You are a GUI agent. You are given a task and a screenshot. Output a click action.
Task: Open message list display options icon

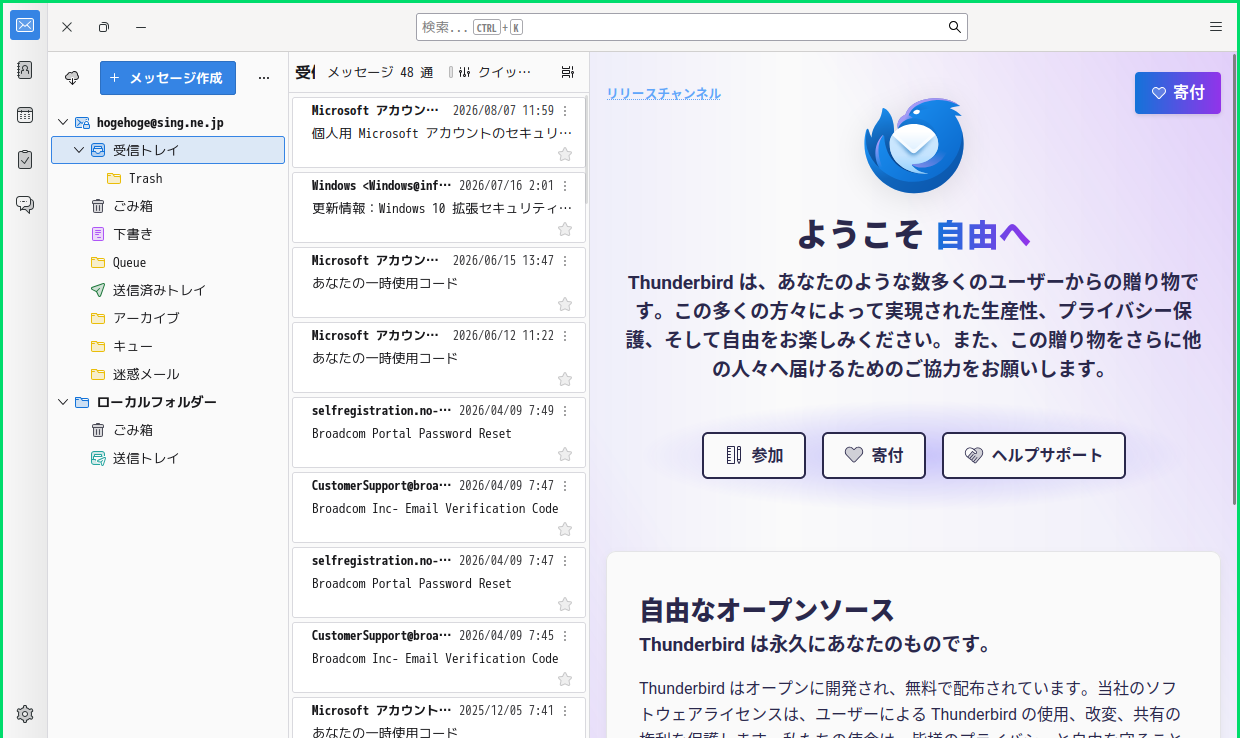pos(568,72)
